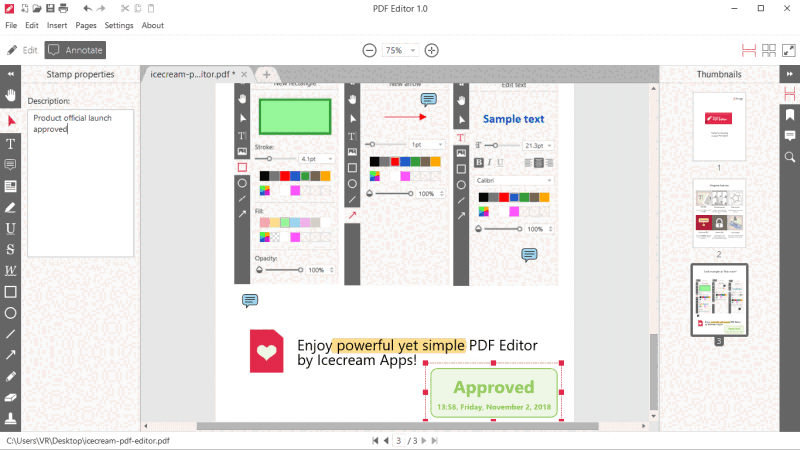800x450 pixels.
Task: Open the Edit menu
Action: (32, 25)
